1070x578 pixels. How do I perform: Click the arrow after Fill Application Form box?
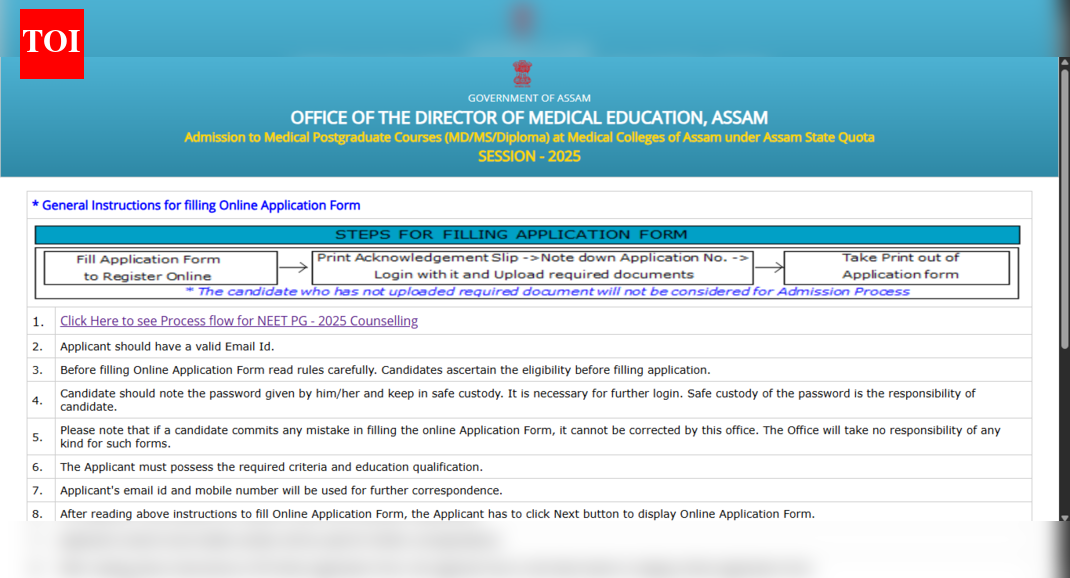pyautogui.click(x=293, y=267)
